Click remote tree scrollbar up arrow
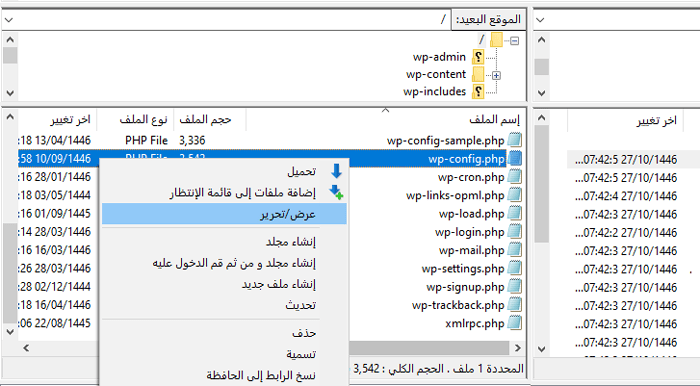The image size is (700, 386). pyautogui.click(x=10, y=40)
